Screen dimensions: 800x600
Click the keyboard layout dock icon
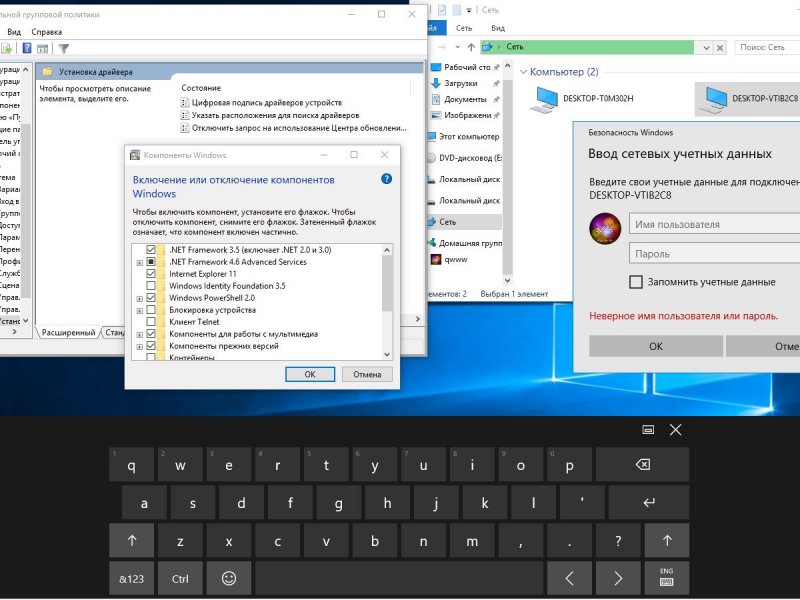pos(648,430)
